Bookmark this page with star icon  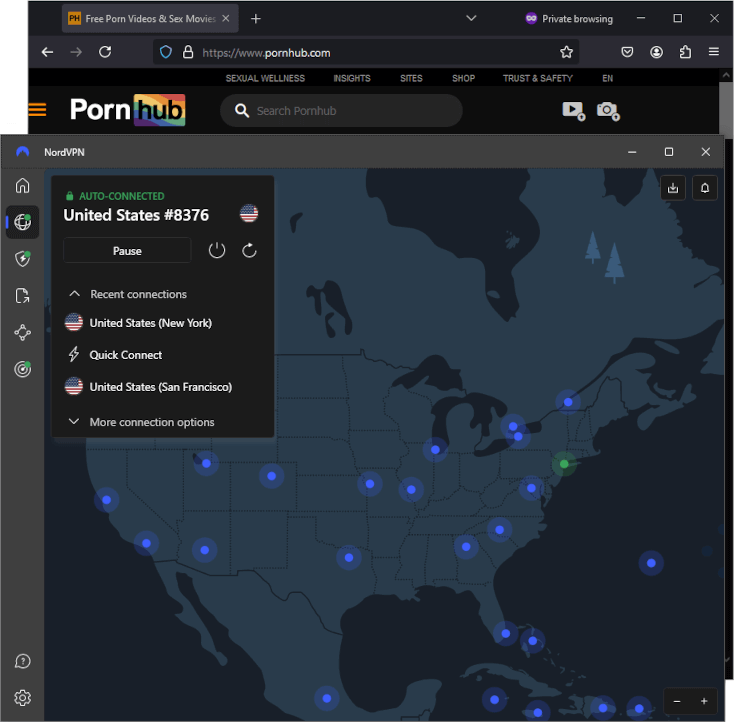566,52
